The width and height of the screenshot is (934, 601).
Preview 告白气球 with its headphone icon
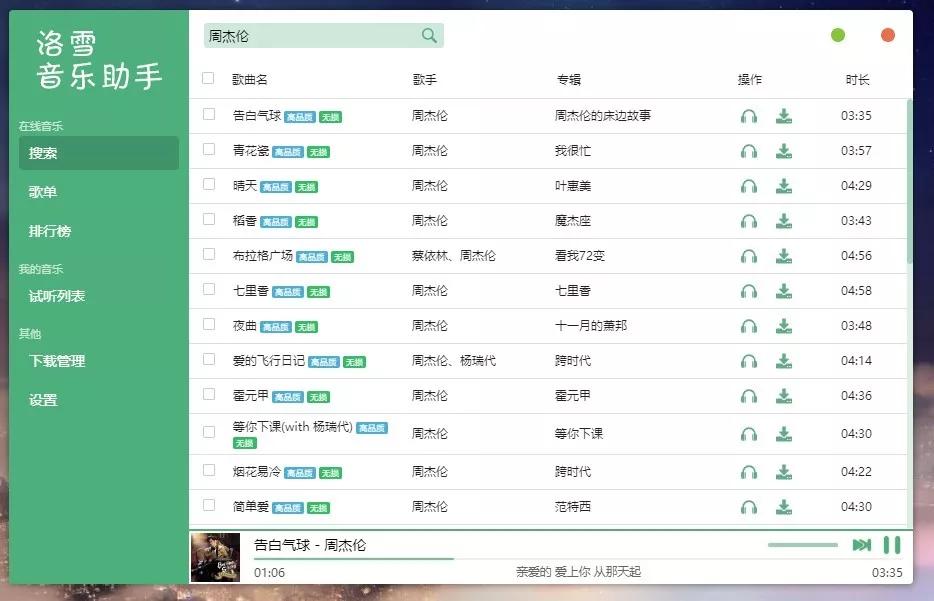(x=749, y=116)
